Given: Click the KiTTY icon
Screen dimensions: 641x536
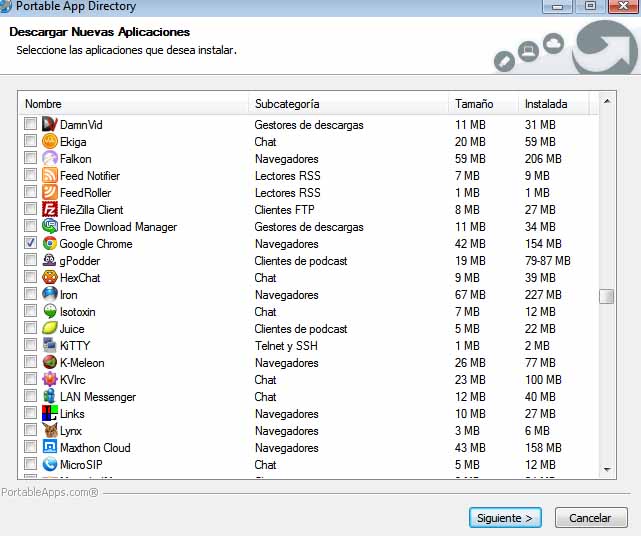Looking at the screenshot, I should tap(49, 345).
